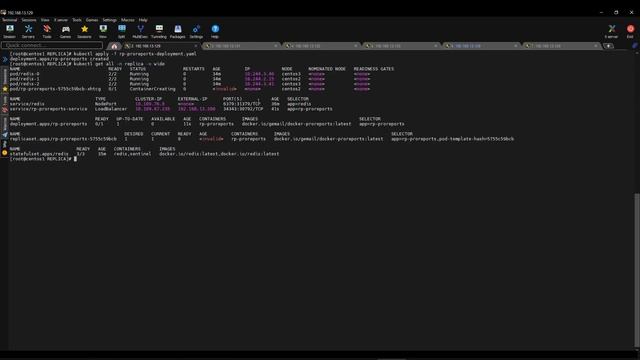This screenshot has width=640, height=360.
Task: Click the LoadBalancer external IP value
Action: (x=197, y=109)
